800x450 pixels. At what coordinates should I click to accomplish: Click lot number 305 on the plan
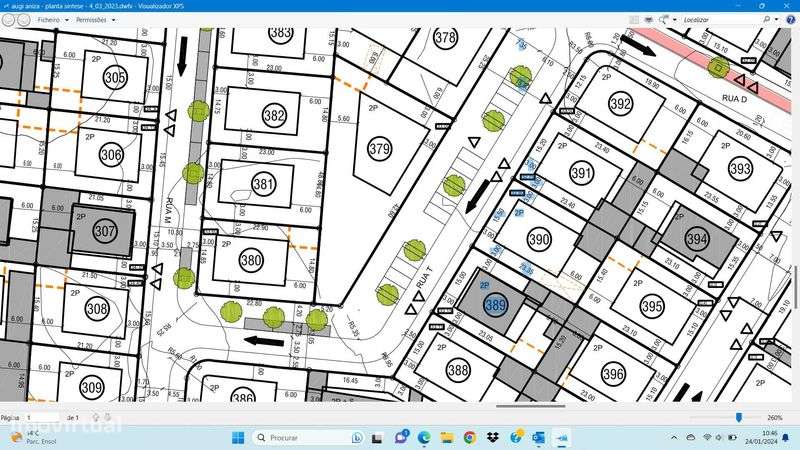pos(115,78)
